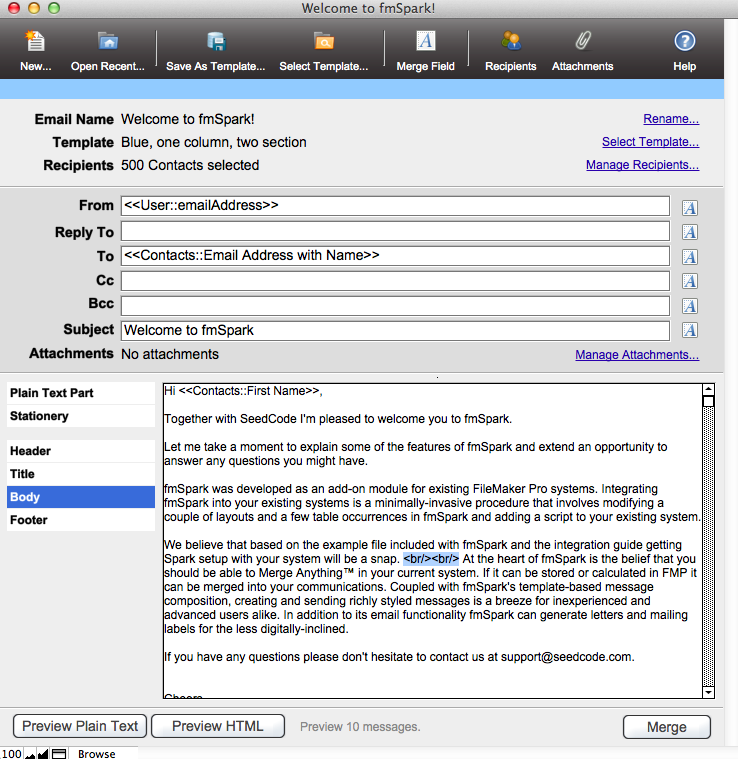This screenshot has height=759, width=738.
Task: Open the Manage Recipients... link
Action: coord(642,165)
